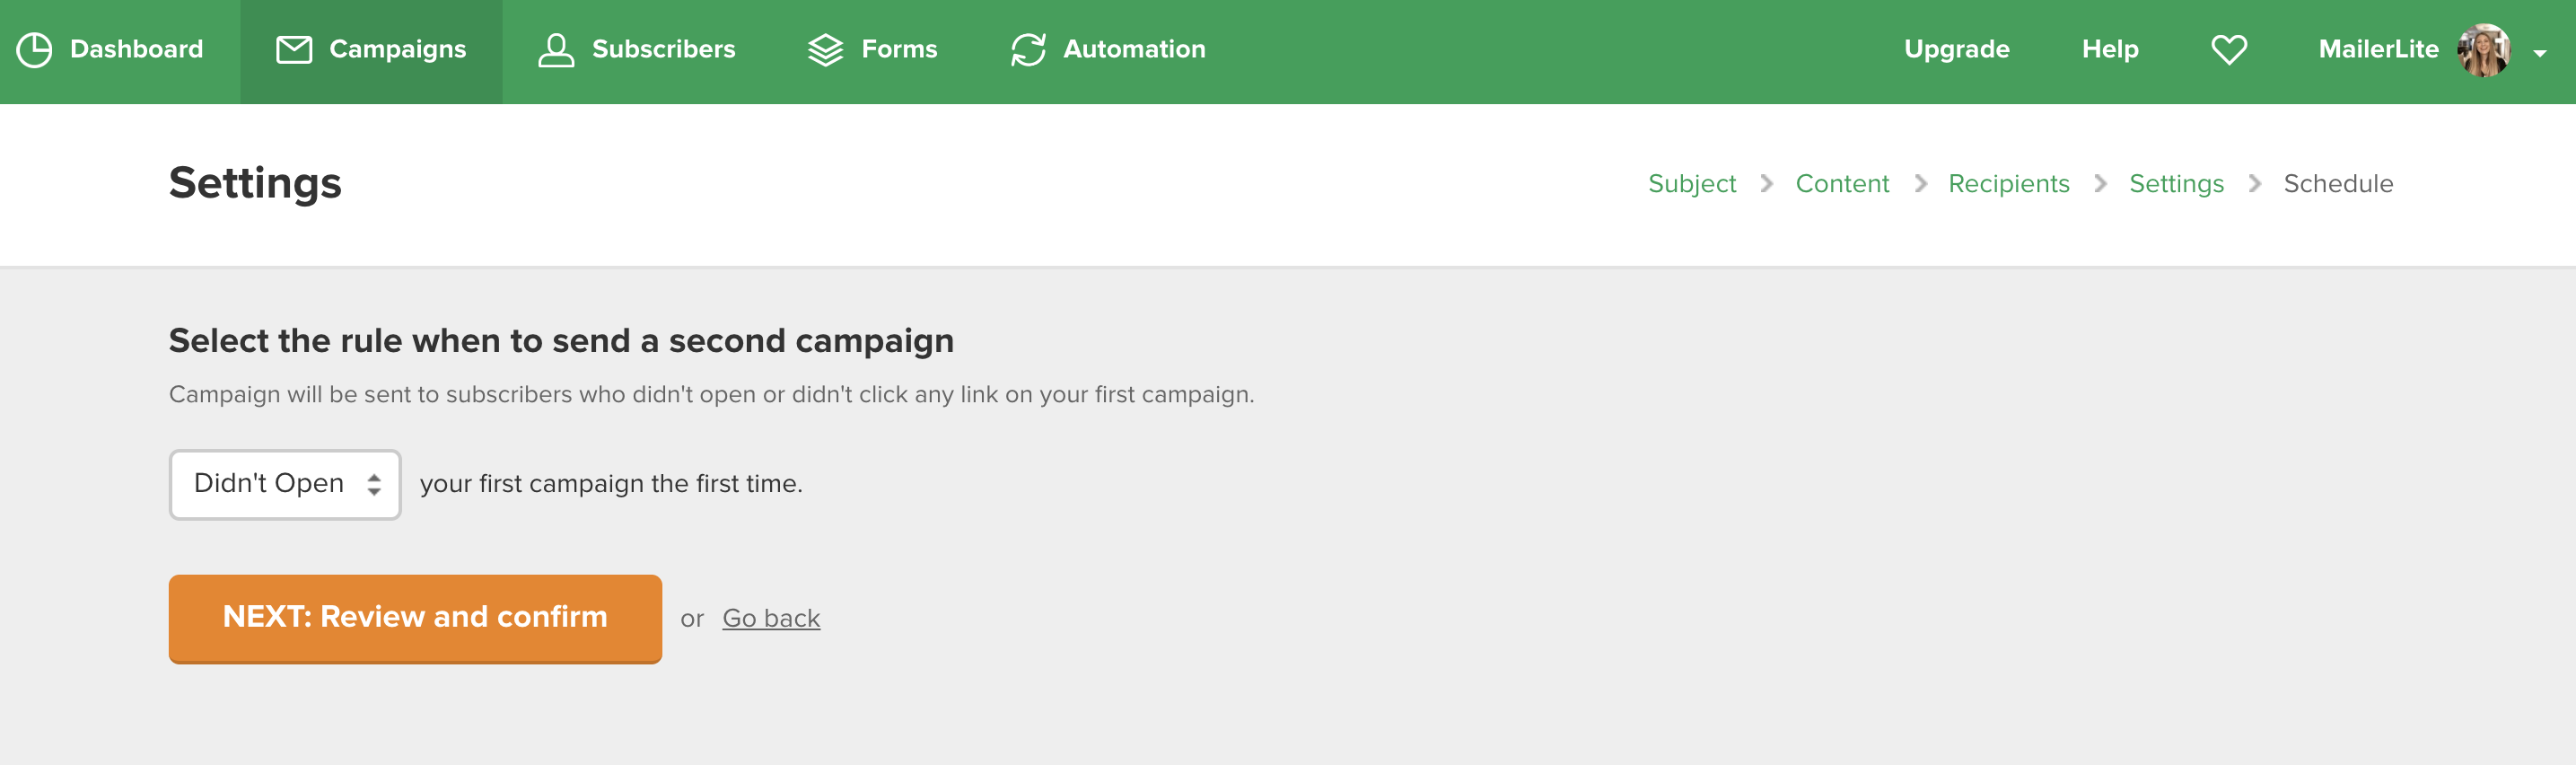2576x765 pixels.
Task: Go to the Content step breadcrumb
Action: pos(1842,184)
